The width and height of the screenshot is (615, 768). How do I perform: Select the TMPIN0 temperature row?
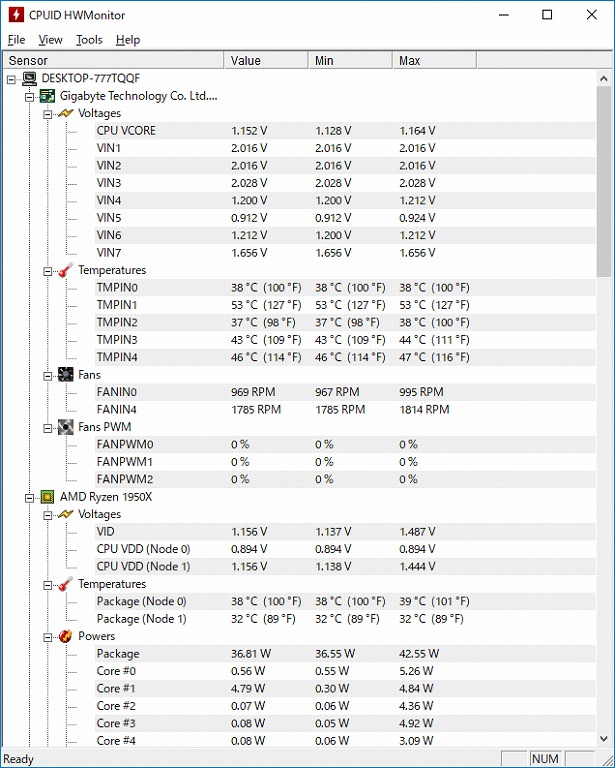(x=345, y=288)
